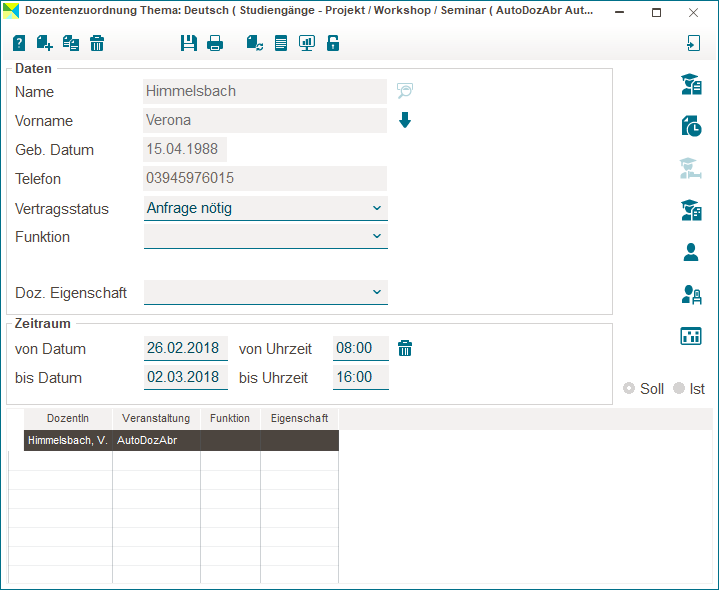
Task: Click the copy record icon
Action: [71, 43]
